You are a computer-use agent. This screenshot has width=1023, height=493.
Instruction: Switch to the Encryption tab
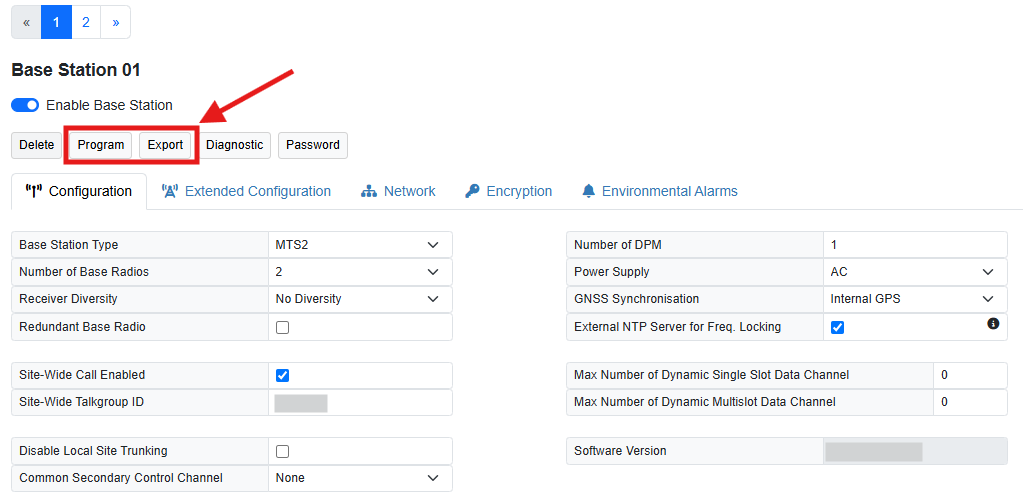[x=508, y=191]
